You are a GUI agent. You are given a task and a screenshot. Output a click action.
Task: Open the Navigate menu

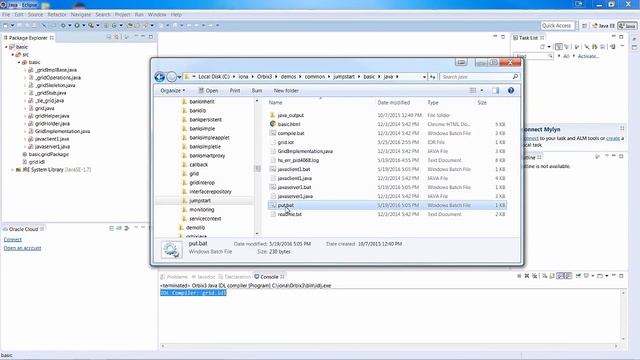pyautogui.click(x=81, y=14)
